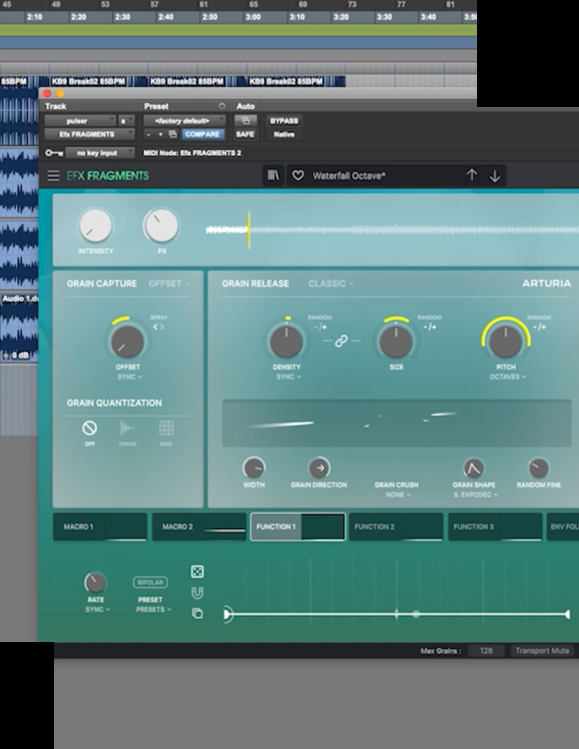This screenshot has width=579, height=749.
Task: Open Offset SYNC dropdown
Action: [129, 377]
